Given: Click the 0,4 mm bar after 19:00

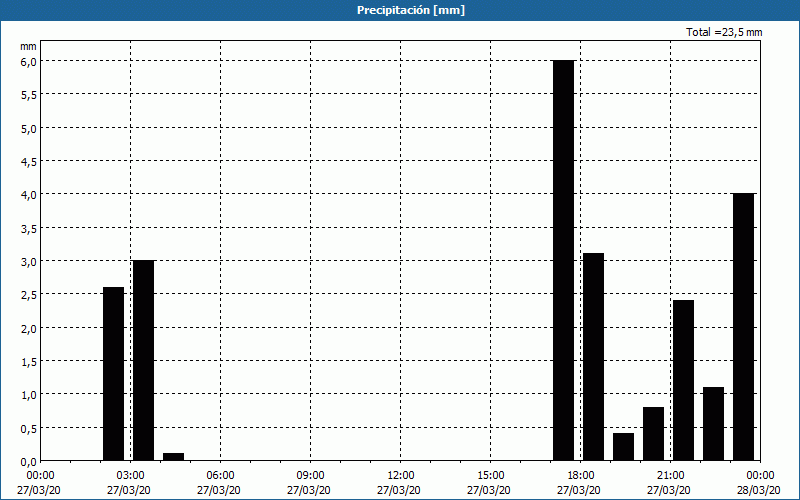Looking at the screenshot, I should 623,446.
